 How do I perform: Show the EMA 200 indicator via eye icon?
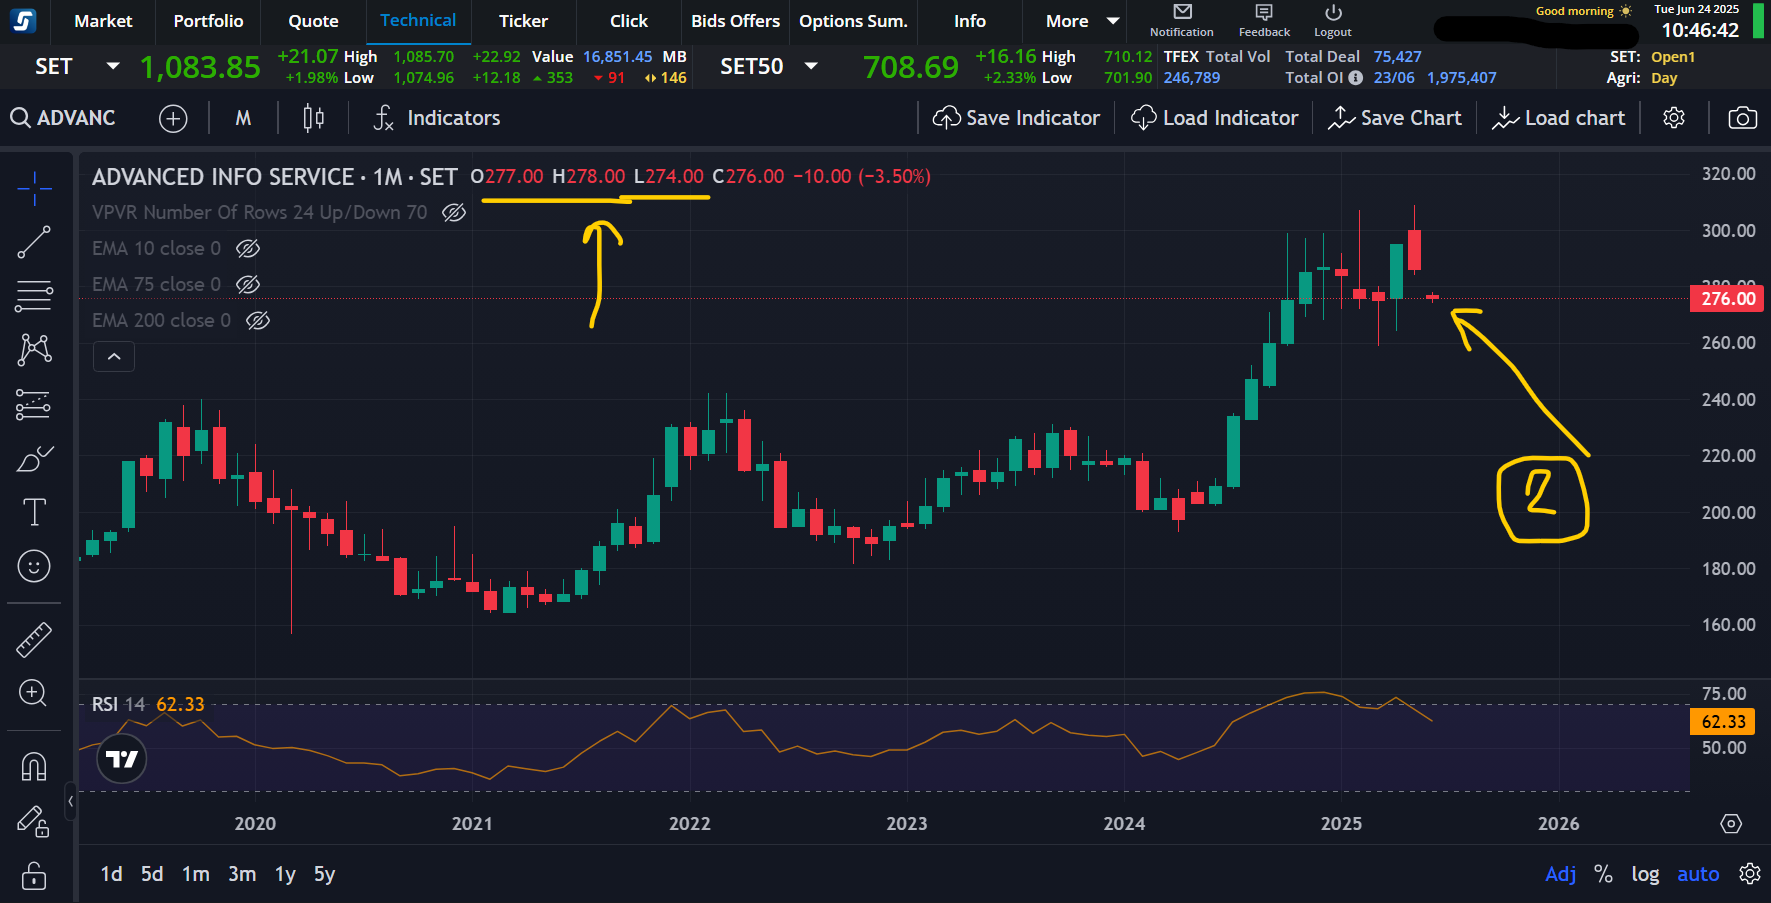pyautogui.click(x=258, y=321)
